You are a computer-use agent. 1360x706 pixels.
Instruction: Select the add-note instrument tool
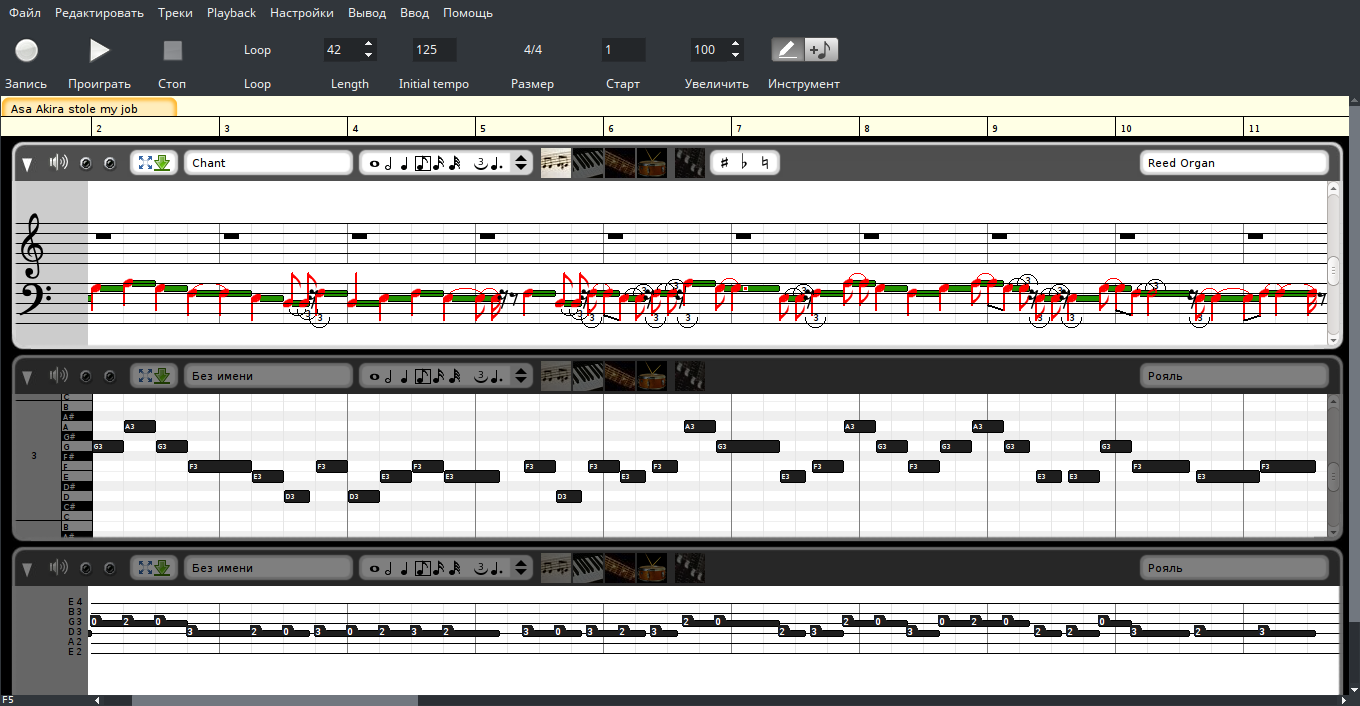[x=821, y=50]
